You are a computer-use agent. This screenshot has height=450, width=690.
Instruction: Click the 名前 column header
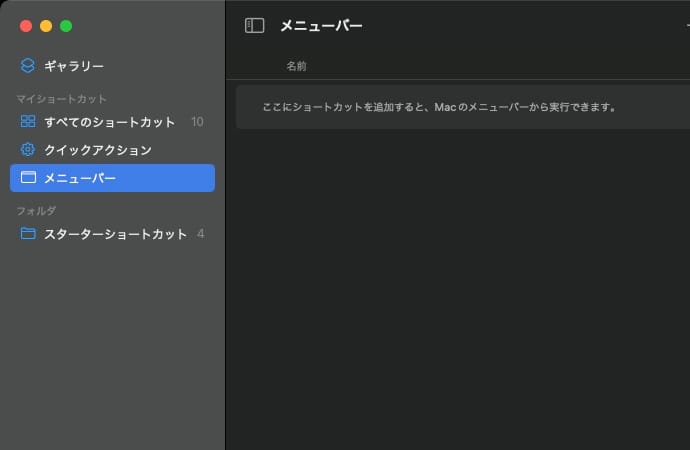point(296,66)
